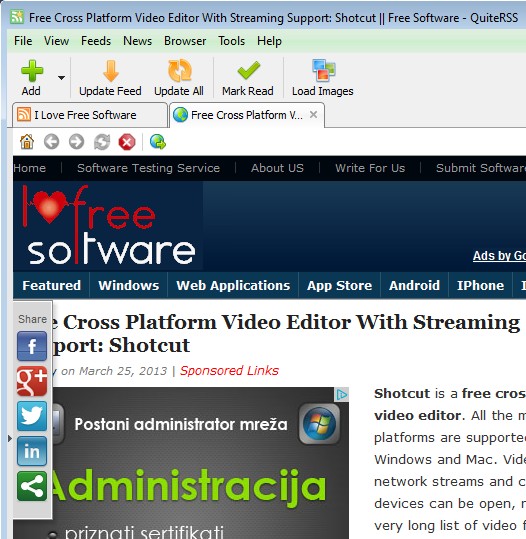Click the article headline title
Screen dimensions: 526x539
(286, 333)
